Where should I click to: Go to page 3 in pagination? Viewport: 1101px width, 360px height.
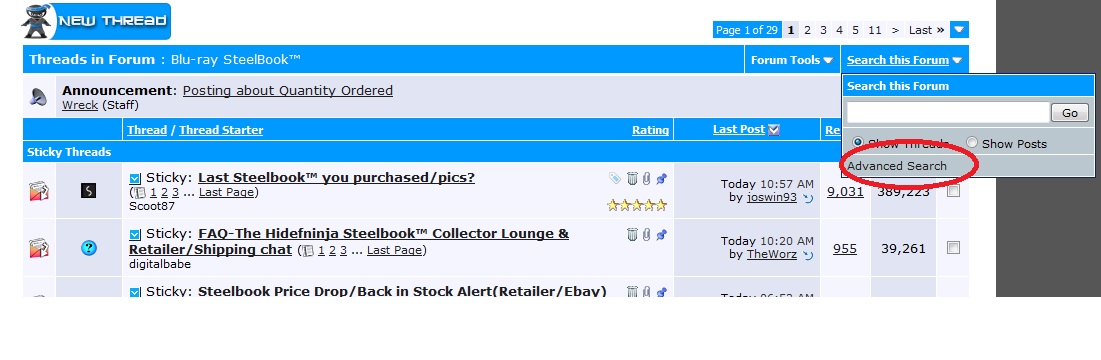(x=824, y=29)
